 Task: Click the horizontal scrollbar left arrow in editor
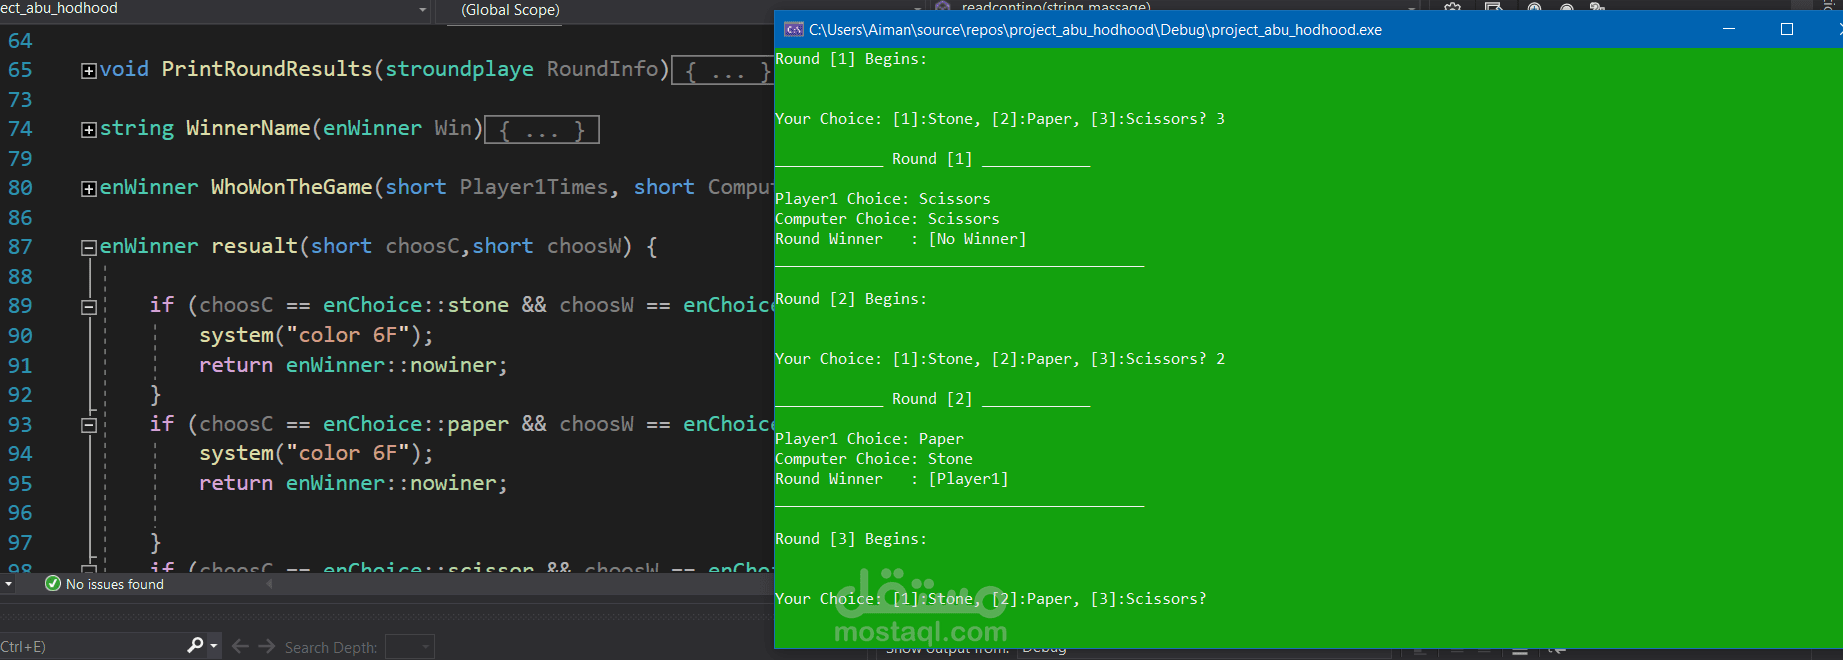pyautogui.click(x=269, y=584)
